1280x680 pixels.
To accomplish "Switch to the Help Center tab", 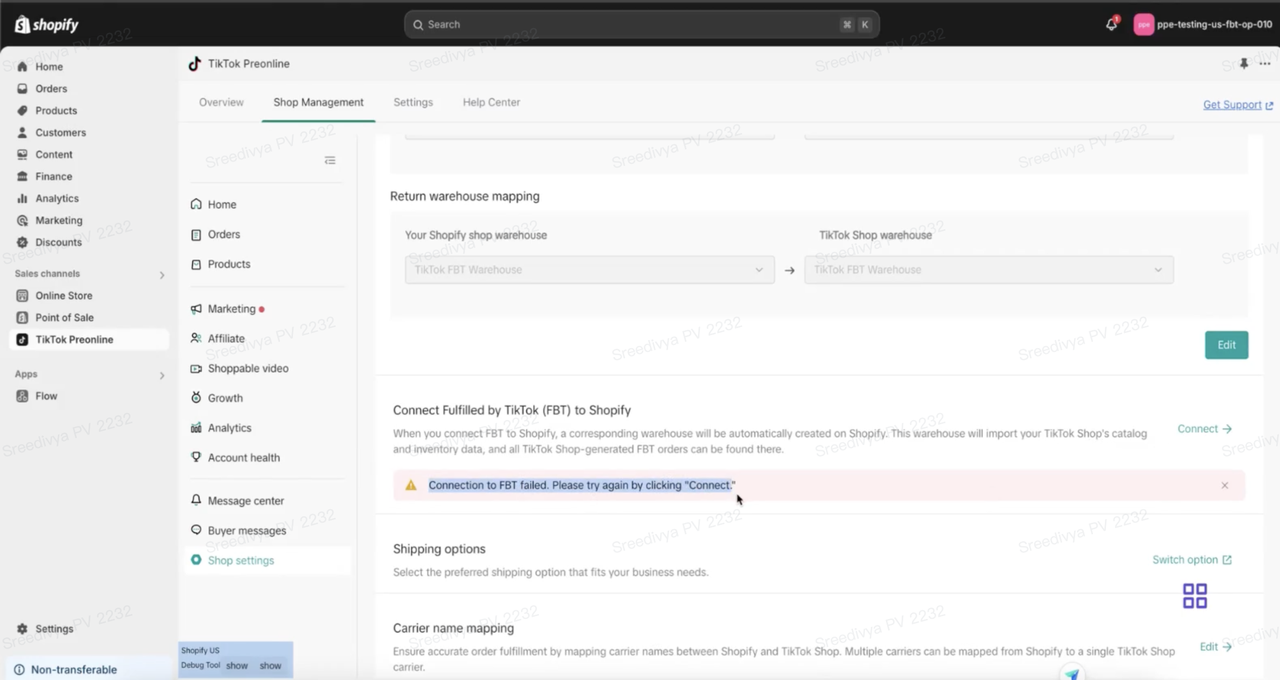I will pyautogui.click(x=491, y=102).
